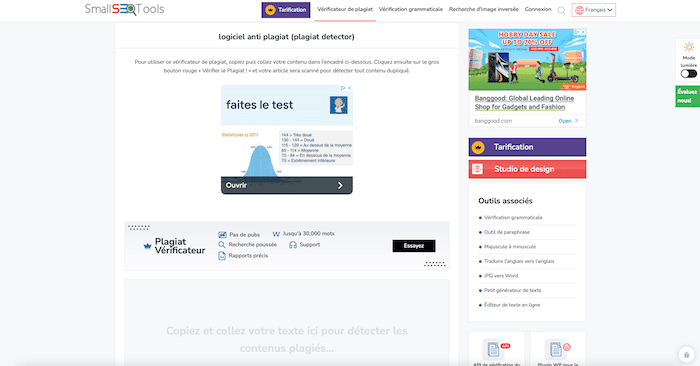
Task: Click the Rapports précis document icon
Action: pyautogui.click(x=222, y=256)
